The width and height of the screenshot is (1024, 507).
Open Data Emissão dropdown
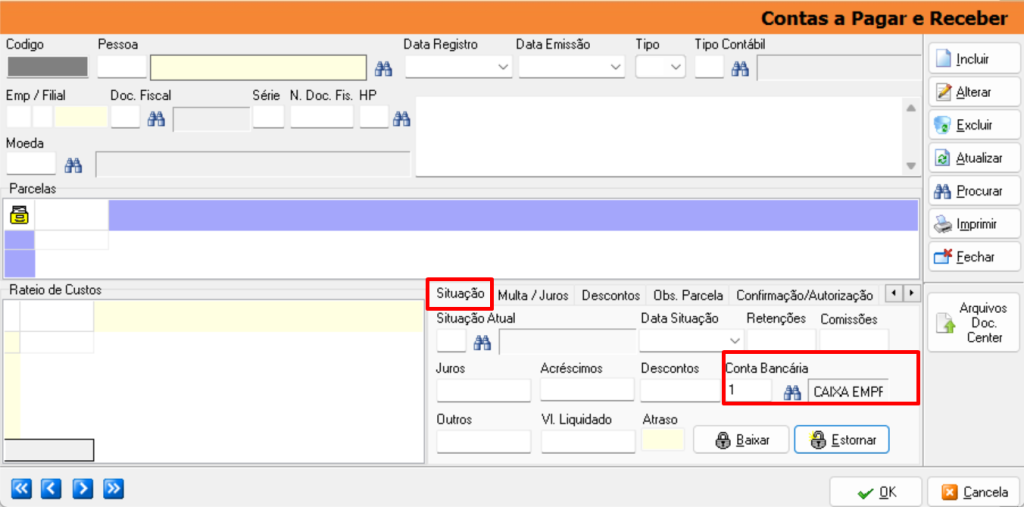pyautogui.click(x=615, y=67)
